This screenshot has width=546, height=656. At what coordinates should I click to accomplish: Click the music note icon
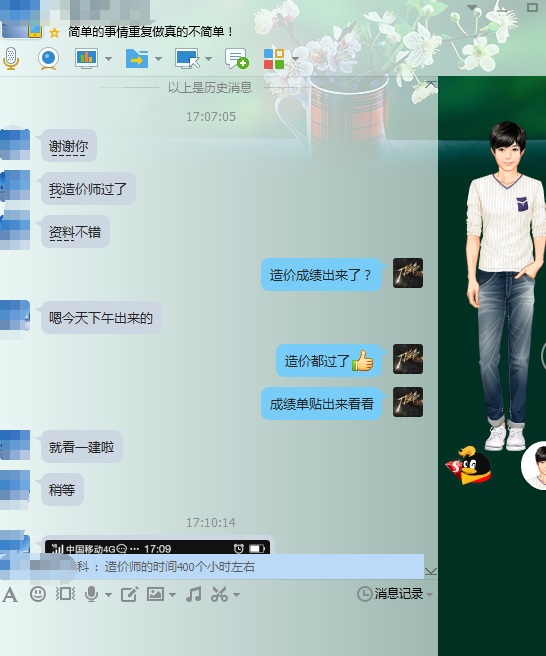coord(193,594)
